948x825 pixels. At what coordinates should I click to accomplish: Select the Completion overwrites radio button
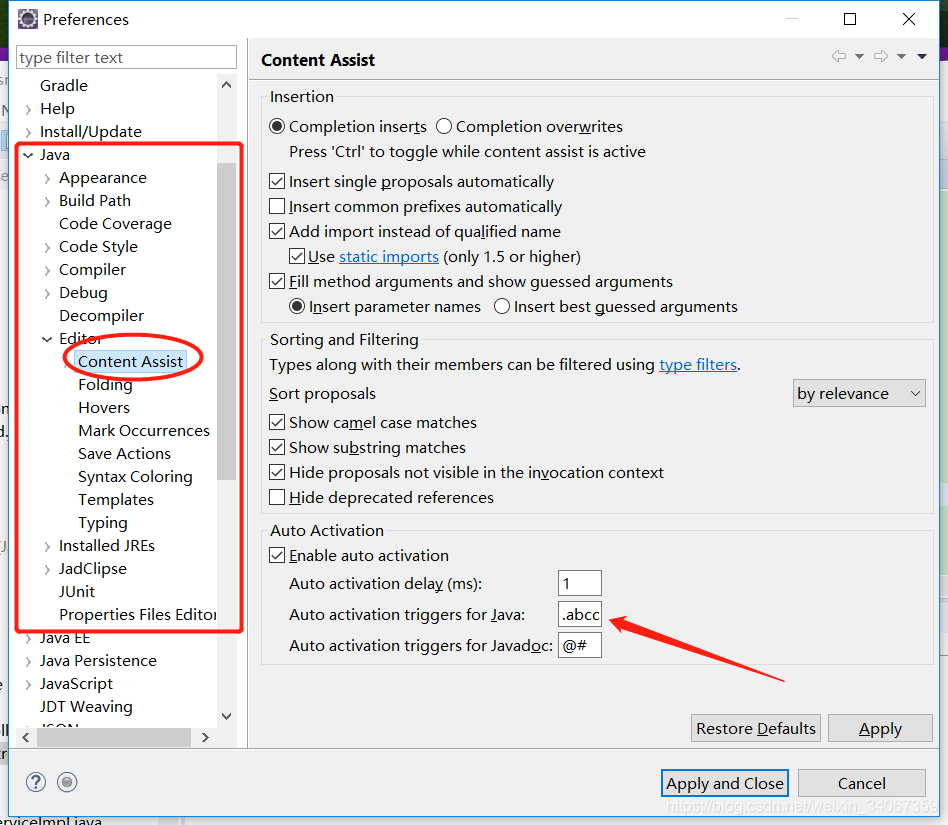(444, 126)
